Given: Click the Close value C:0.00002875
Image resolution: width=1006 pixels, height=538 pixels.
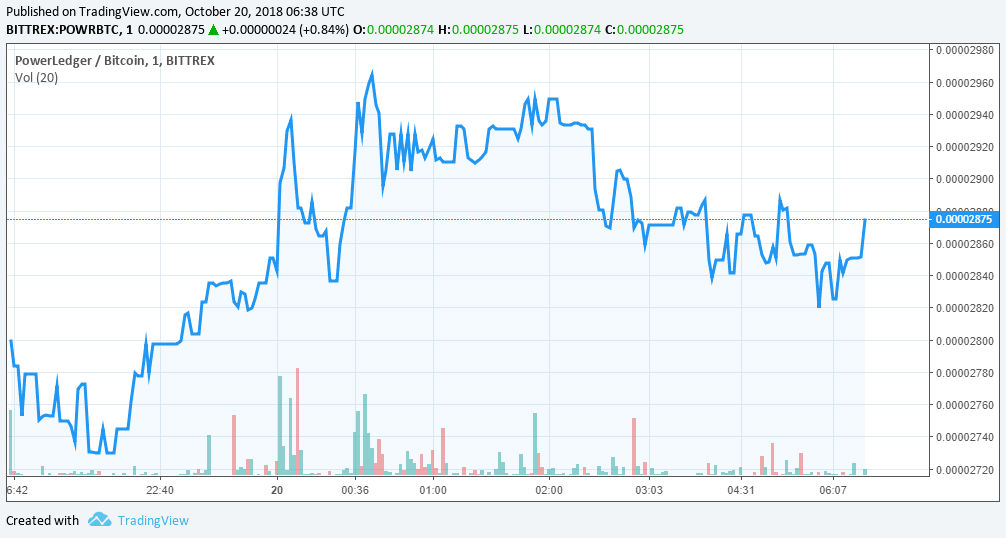Looking at the screenshot, I should coord(644,29).
